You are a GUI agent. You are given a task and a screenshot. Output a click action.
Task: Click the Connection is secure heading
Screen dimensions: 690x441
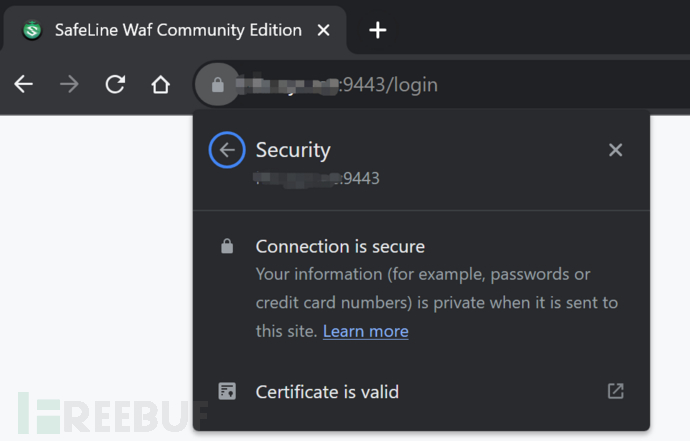pos(340,246)
